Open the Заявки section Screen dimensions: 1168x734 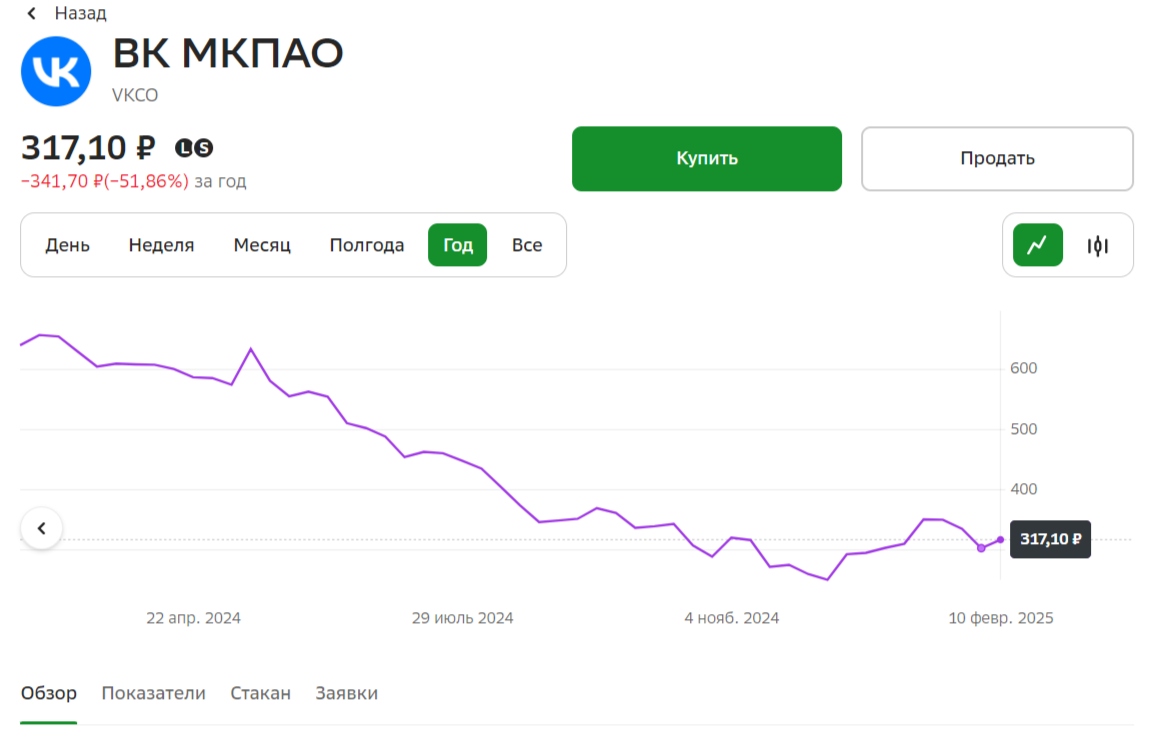345,692
